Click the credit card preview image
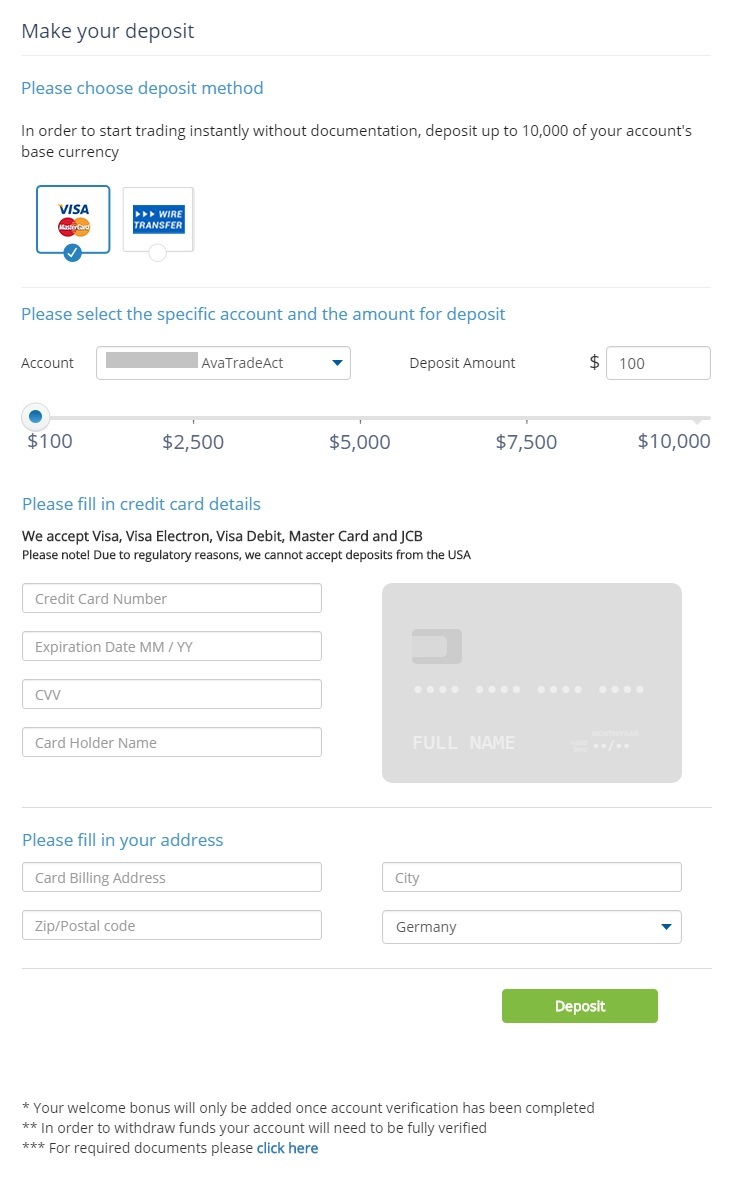The image size is (730, 1181). (531, 682)
